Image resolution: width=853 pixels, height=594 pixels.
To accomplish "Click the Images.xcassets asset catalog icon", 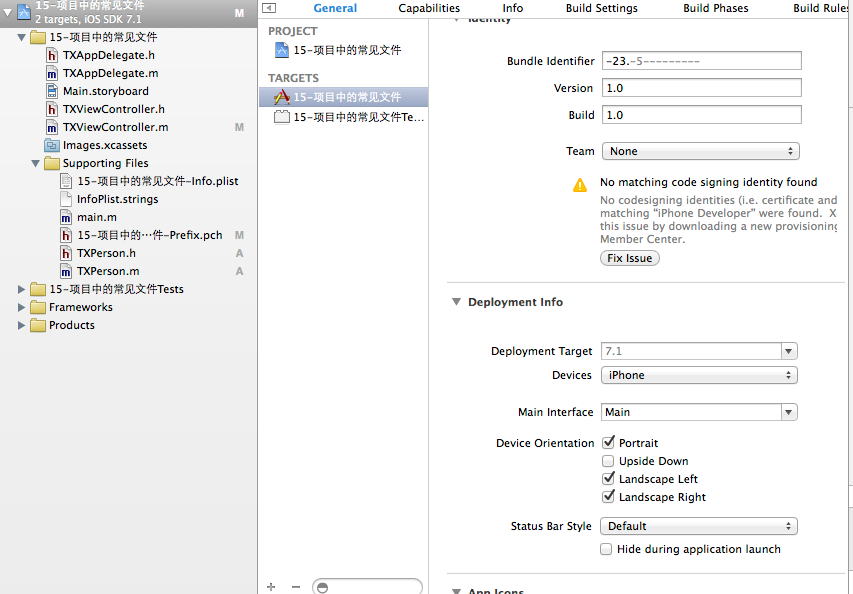I will (x=52, y=145).
